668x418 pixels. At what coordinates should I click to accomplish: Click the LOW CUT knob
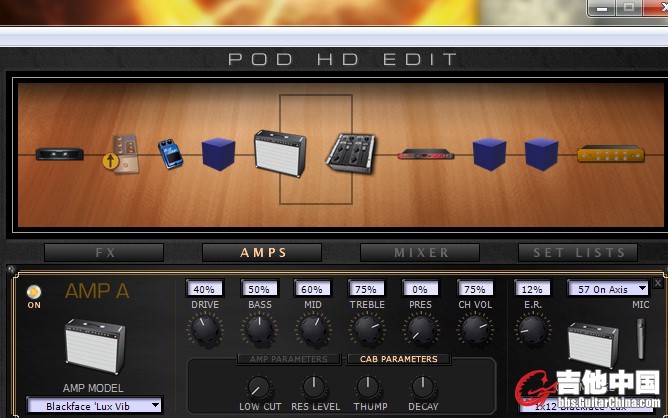[259, 388]
